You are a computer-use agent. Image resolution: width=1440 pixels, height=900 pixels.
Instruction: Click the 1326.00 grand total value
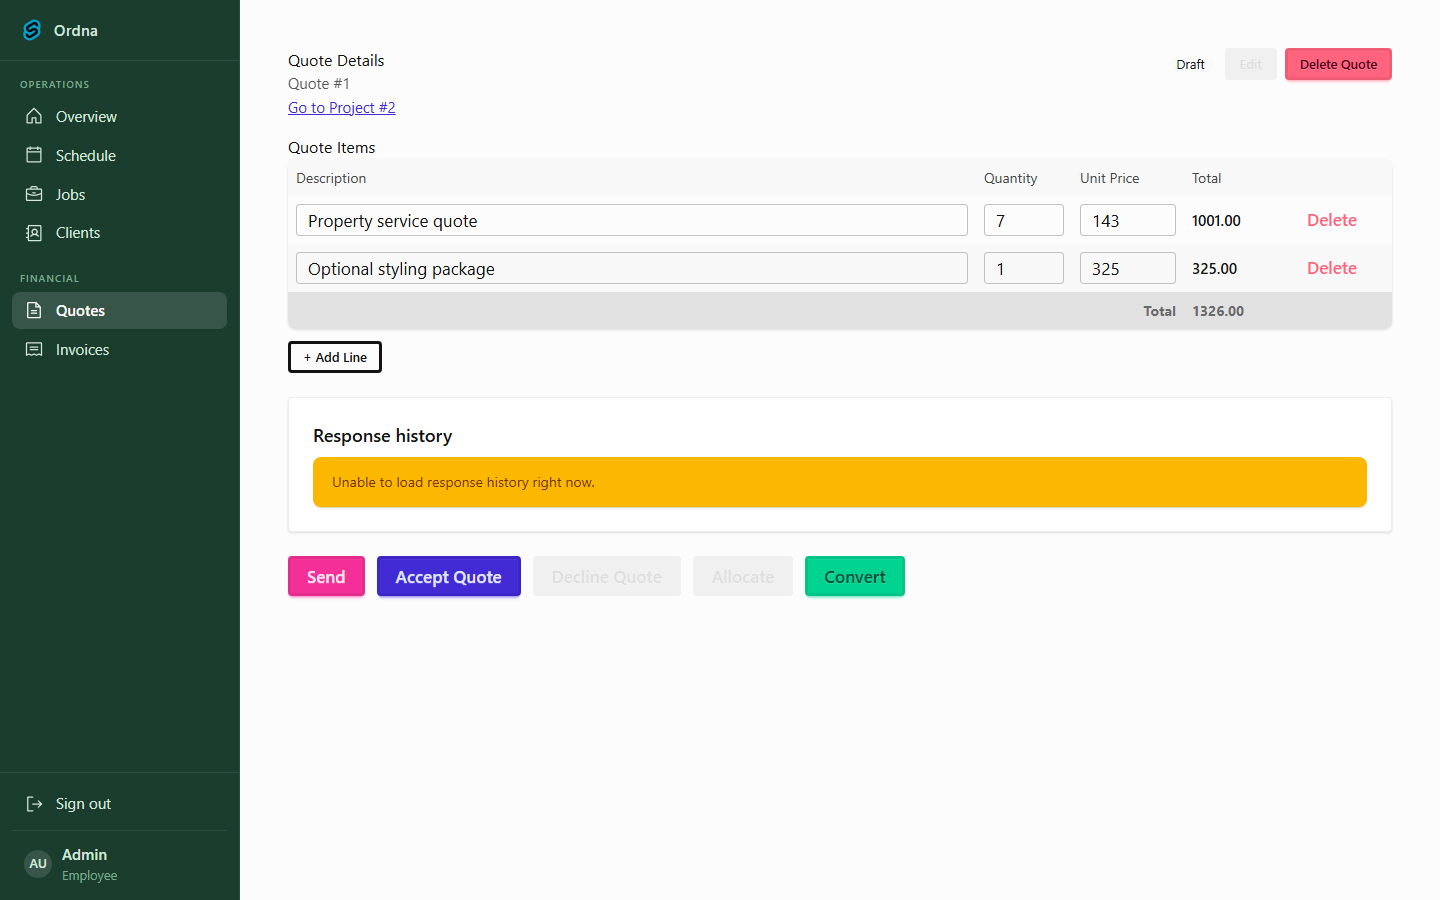(1218, 311)
